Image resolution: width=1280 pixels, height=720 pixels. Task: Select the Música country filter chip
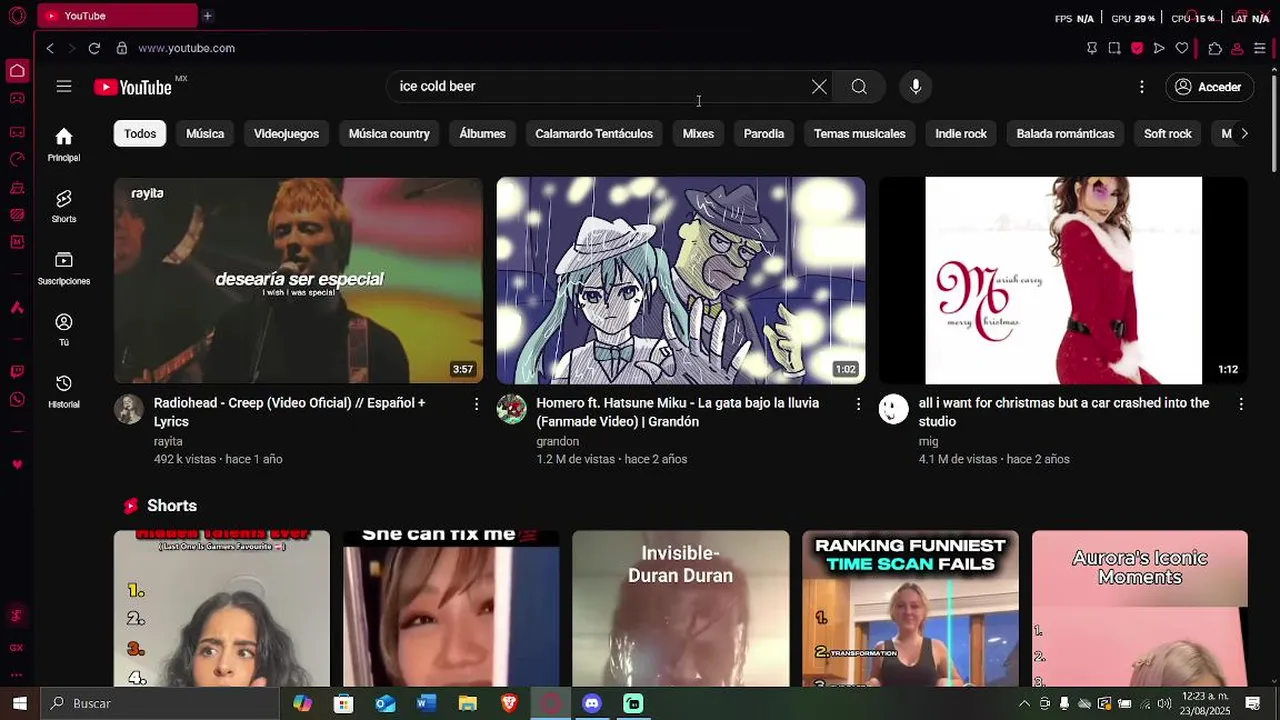pyautogui.click(x=389, y=134)
